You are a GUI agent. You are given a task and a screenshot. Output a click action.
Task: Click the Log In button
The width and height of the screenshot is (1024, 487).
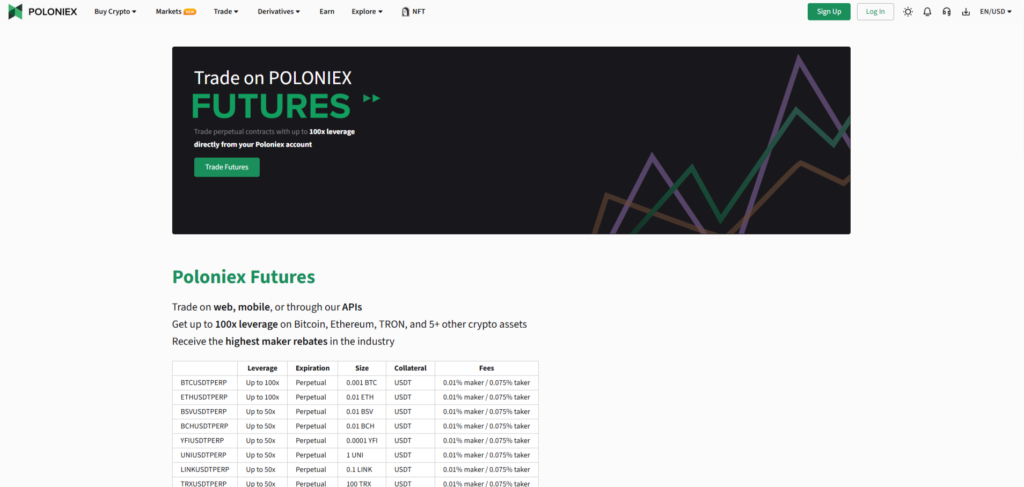click(875, 12)
